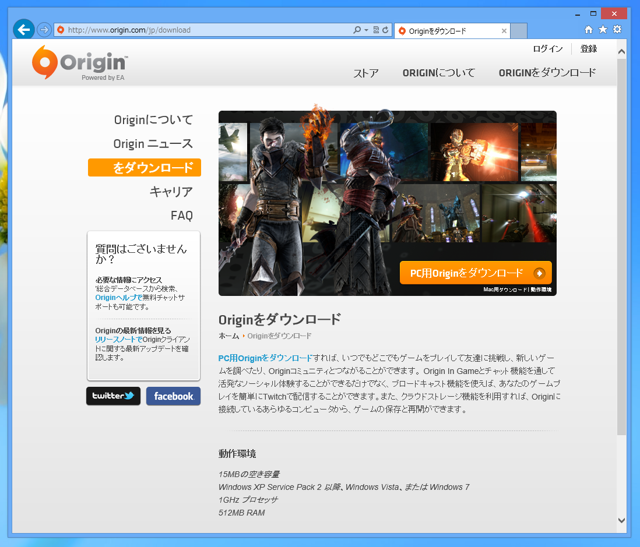Image resolution: width=640 pixels, height=547 pixels.
Task: Click the 1GHz プロセッサ requirement line
Action: [x=248, y=500]
